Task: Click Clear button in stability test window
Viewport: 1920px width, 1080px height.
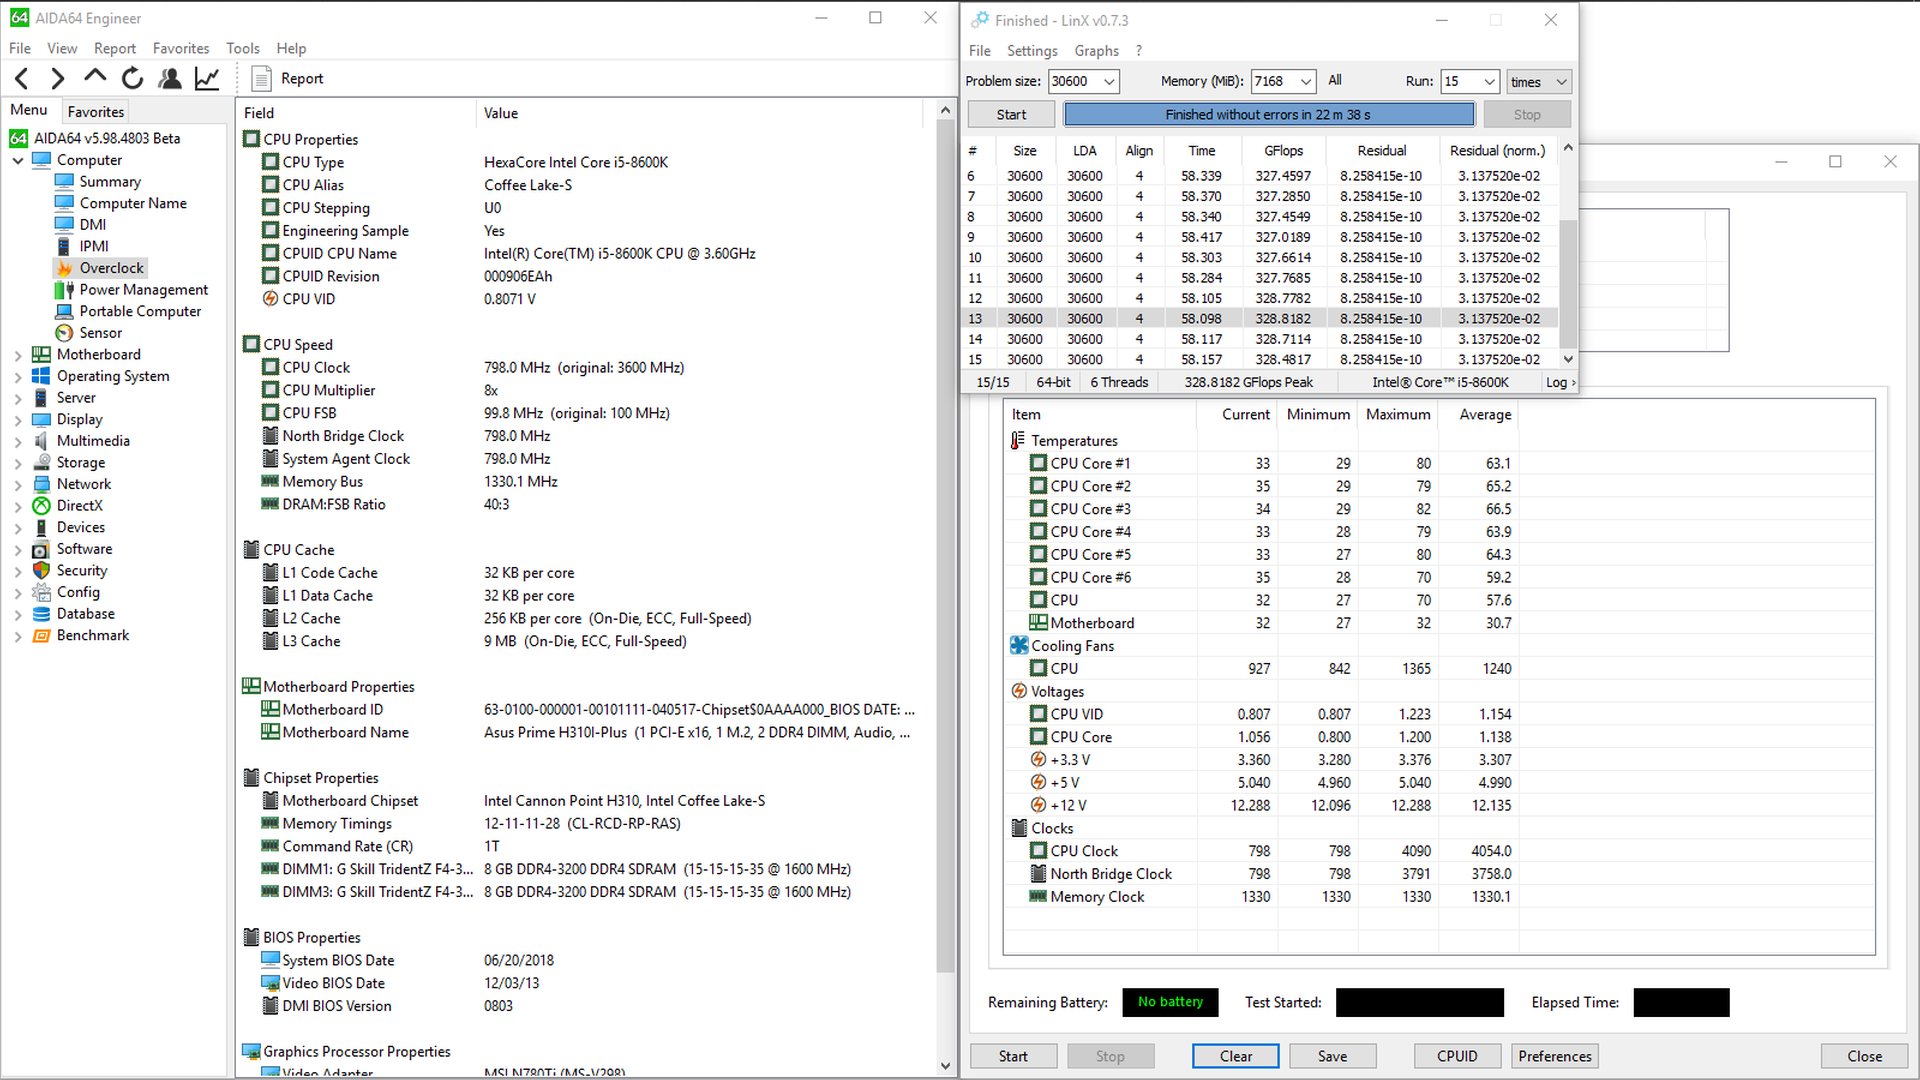Action: click(x=1236, y=1056)
